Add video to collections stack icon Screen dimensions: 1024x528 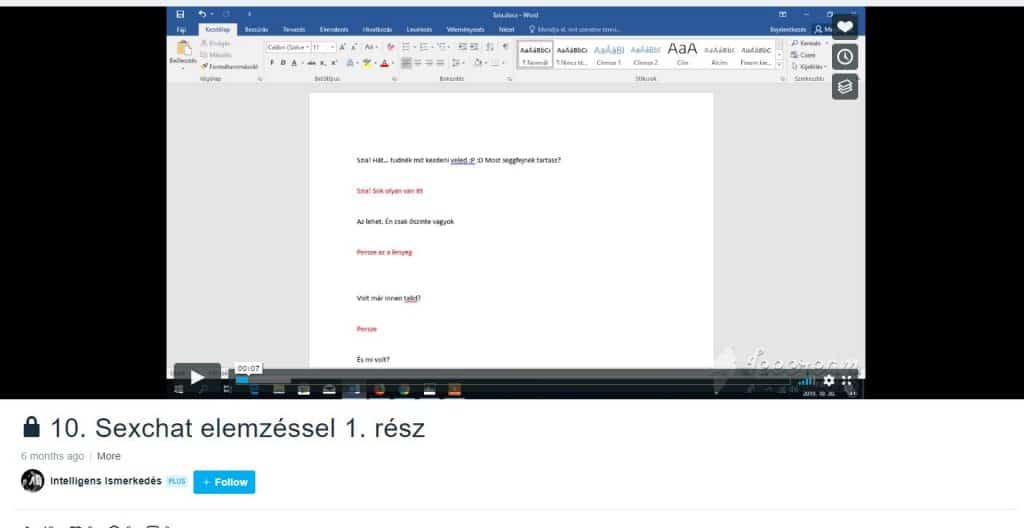pos(845,87)
